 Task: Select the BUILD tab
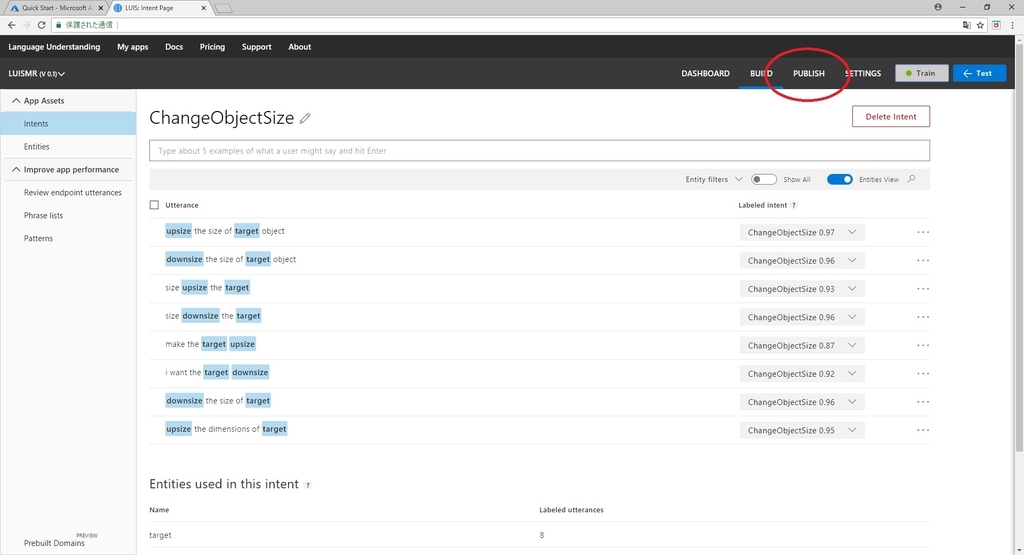(761, 73)
